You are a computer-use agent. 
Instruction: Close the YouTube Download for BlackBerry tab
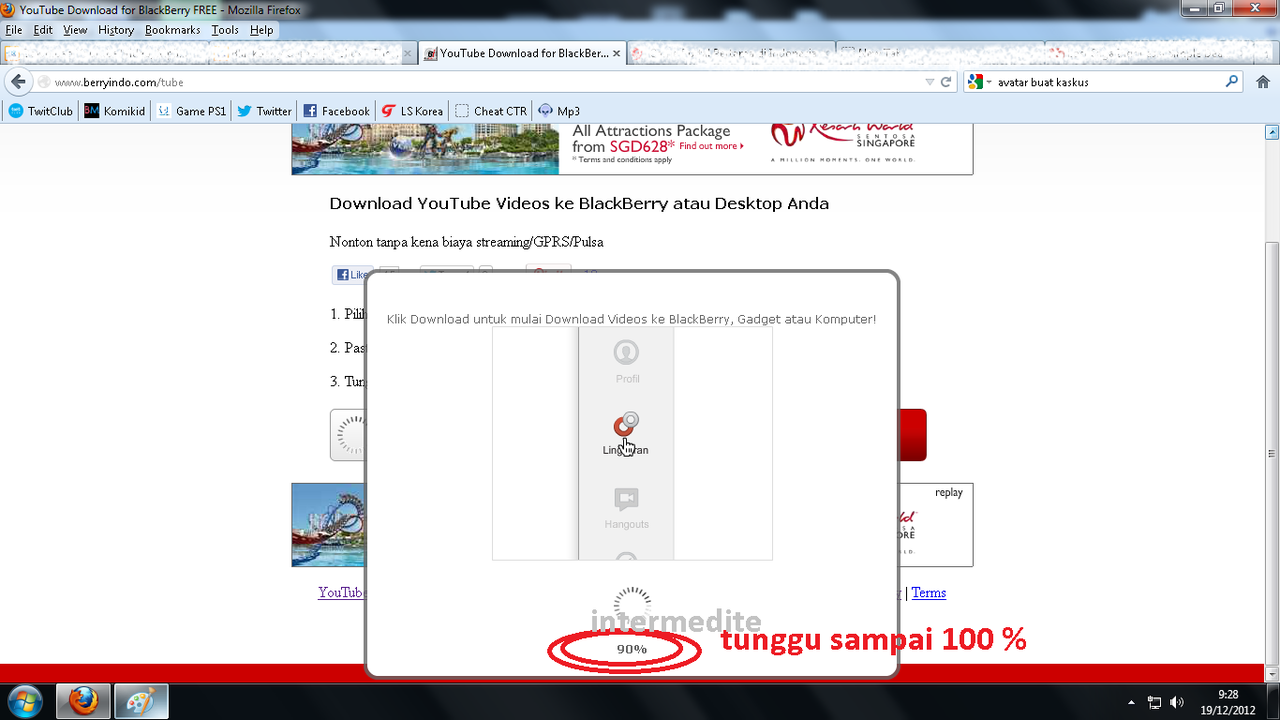[616, 54]
